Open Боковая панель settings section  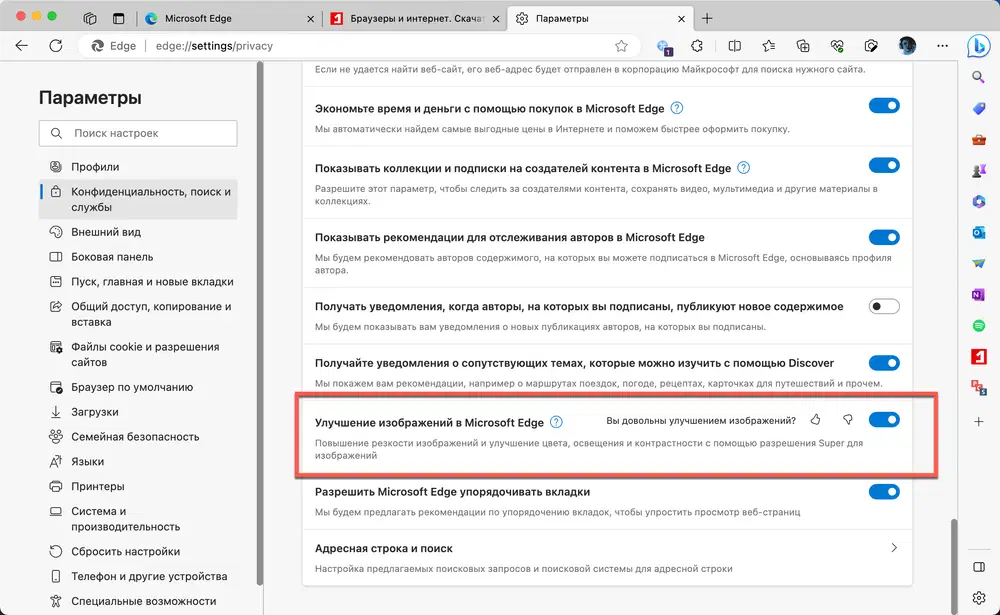(x=138, y=257)
